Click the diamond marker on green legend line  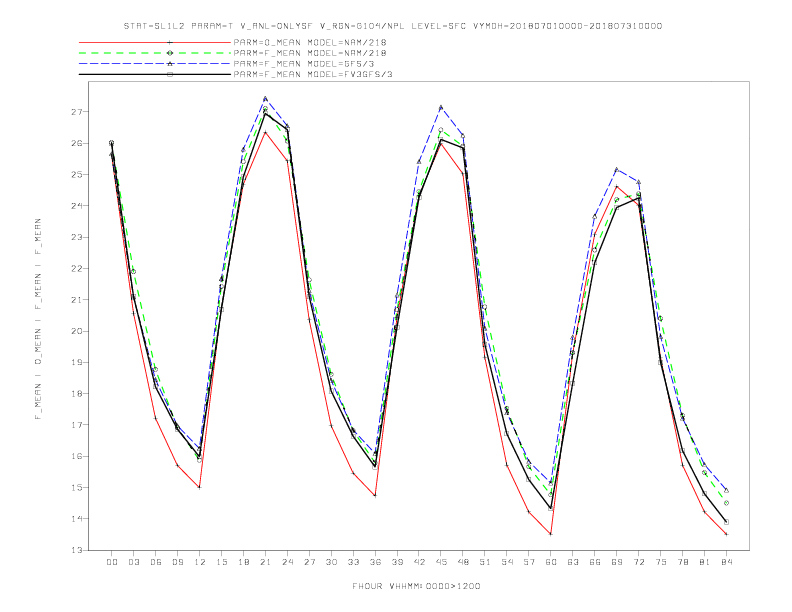[x=170, y=53]
